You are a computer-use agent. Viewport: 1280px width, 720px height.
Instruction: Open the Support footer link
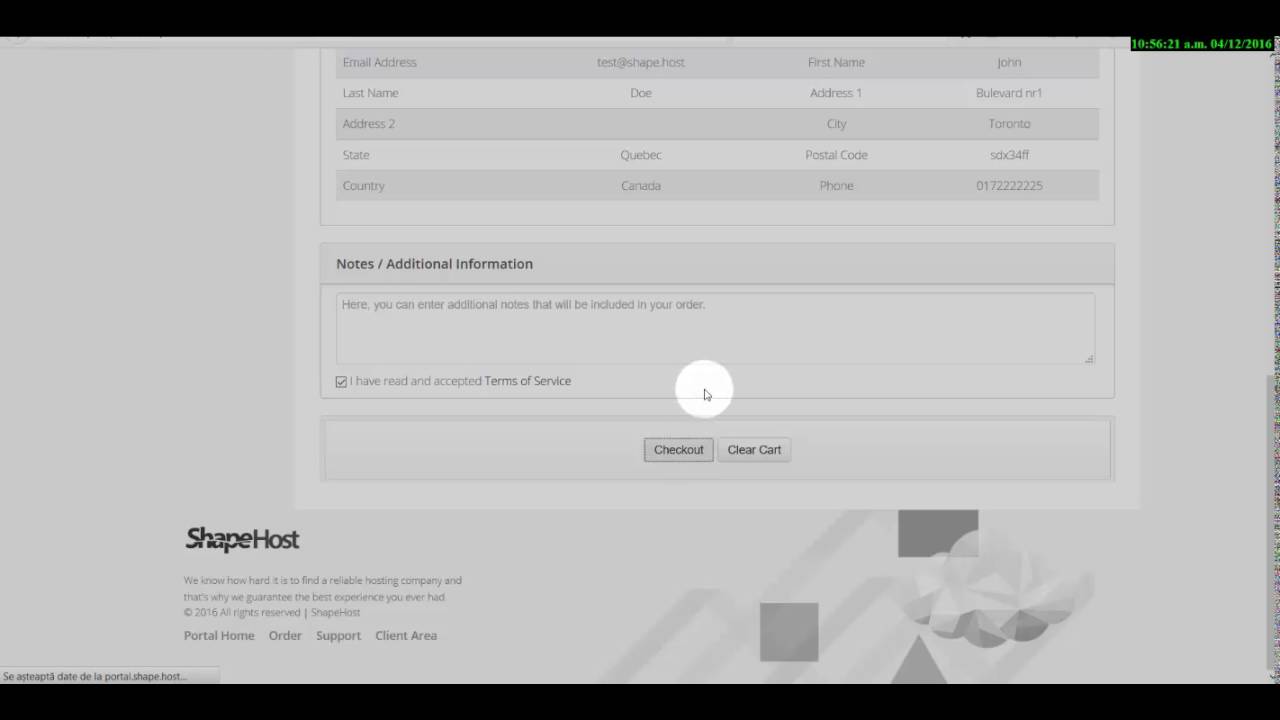point(338,636)
